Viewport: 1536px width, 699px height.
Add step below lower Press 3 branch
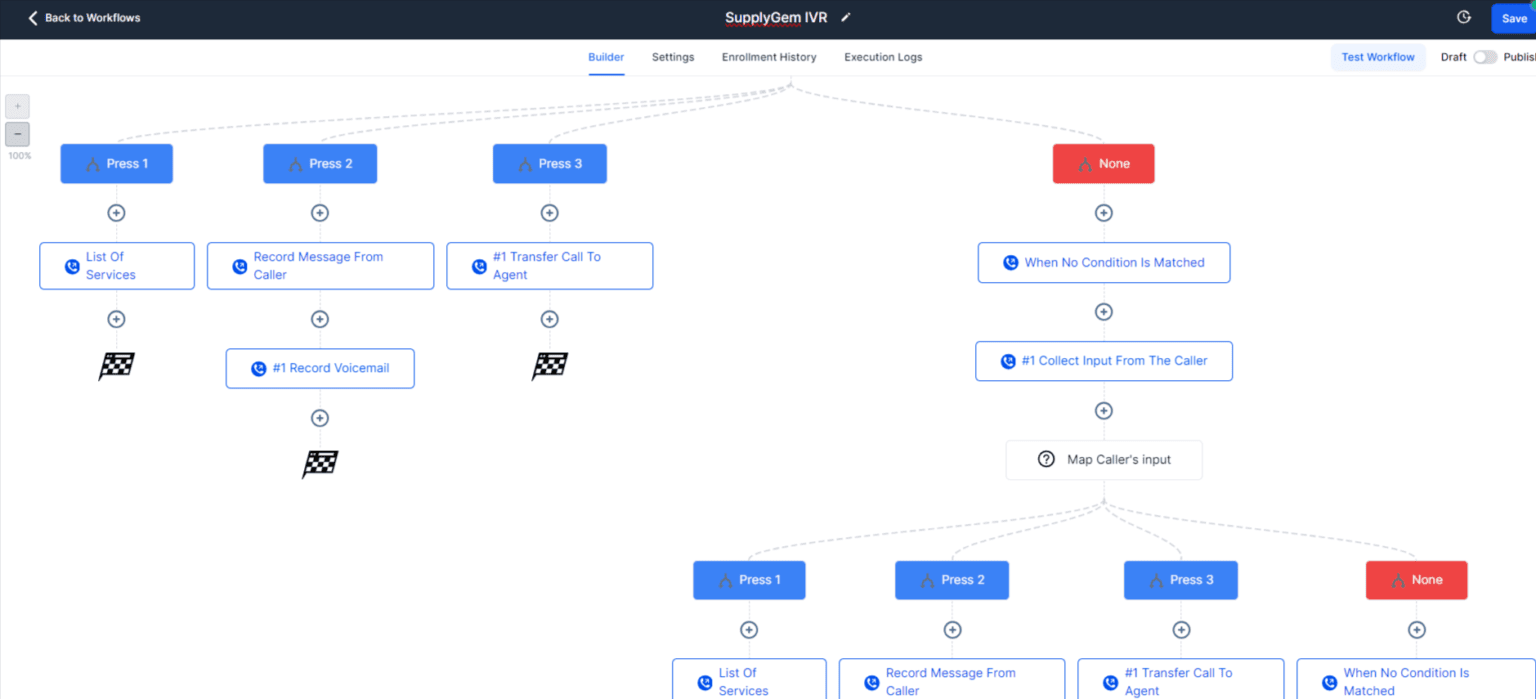point(1181,630)
